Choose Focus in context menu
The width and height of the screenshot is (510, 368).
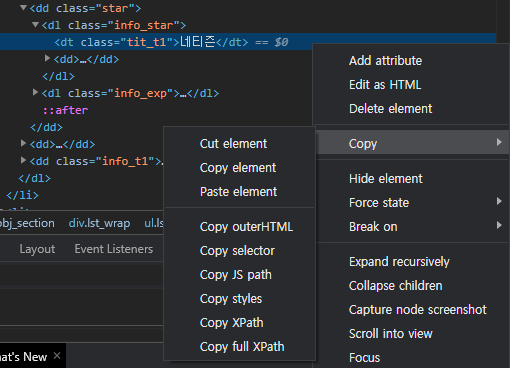pyautogui.click(x=364, y=358)
